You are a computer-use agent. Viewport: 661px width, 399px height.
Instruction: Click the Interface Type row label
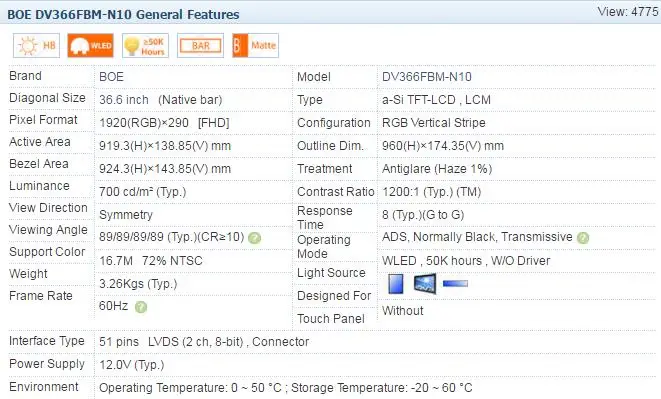click(x=47, y=341)
